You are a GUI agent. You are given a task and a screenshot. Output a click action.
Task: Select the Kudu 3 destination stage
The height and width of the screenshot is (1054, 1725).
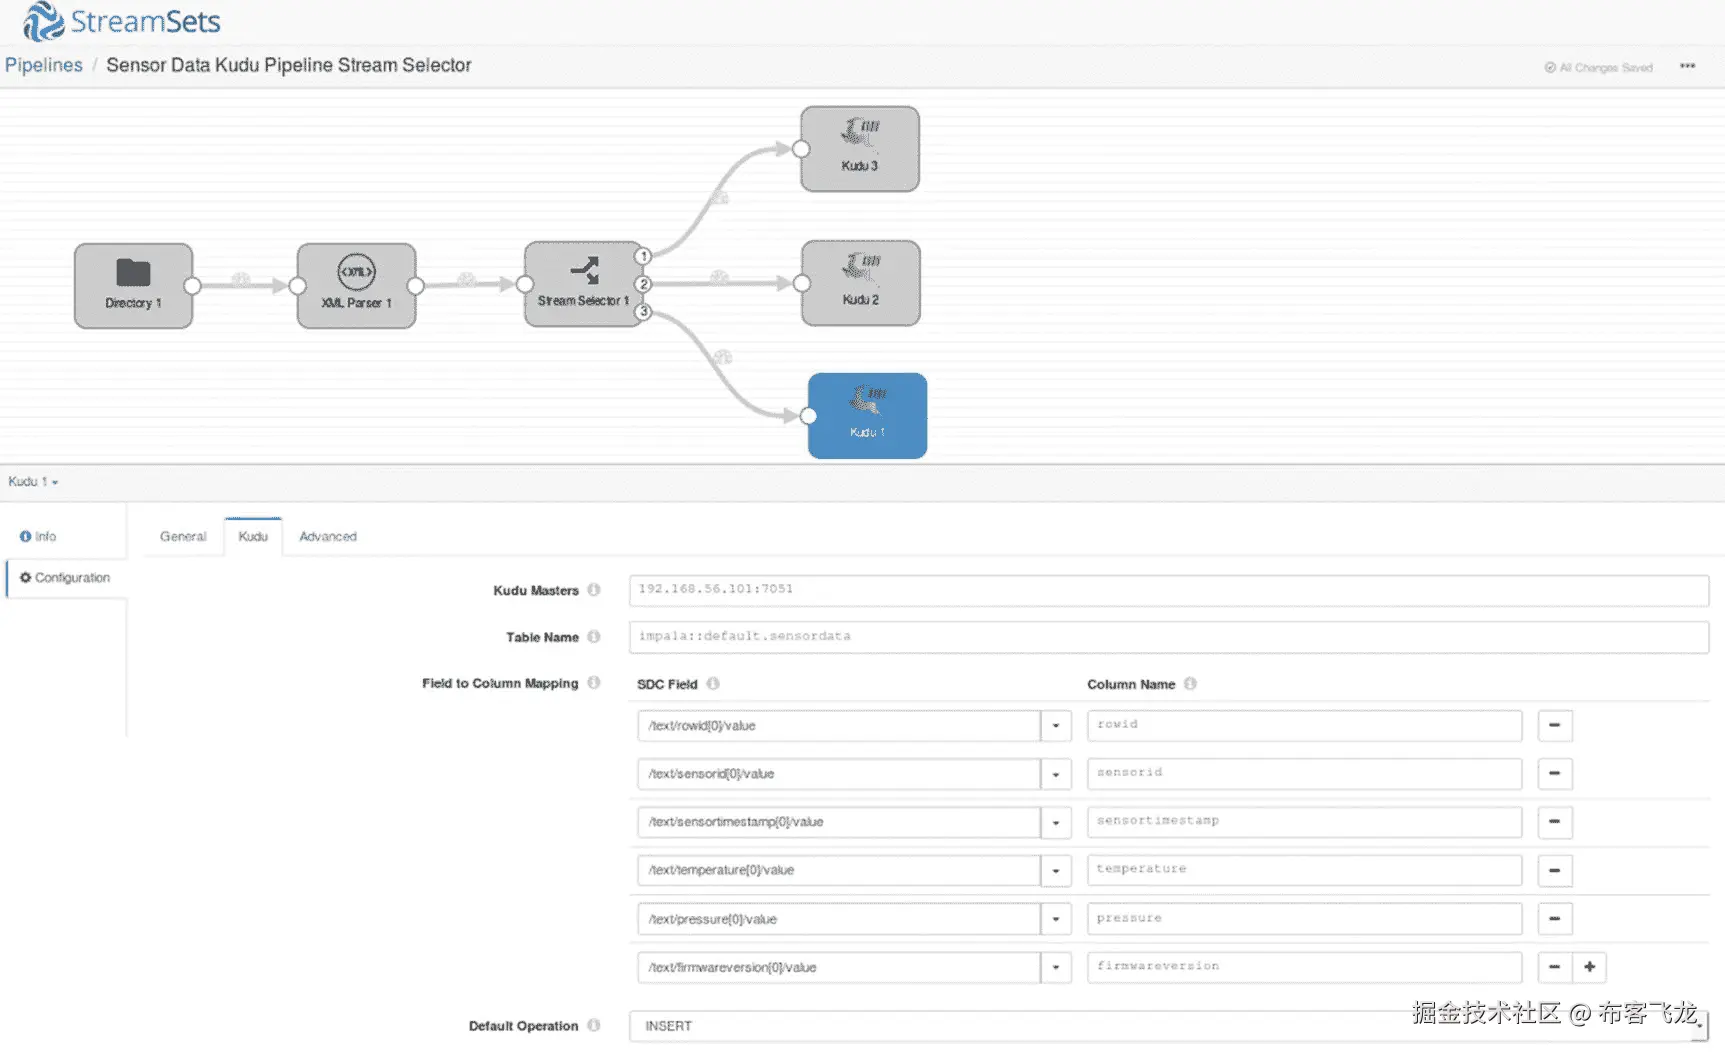(860, 149)
